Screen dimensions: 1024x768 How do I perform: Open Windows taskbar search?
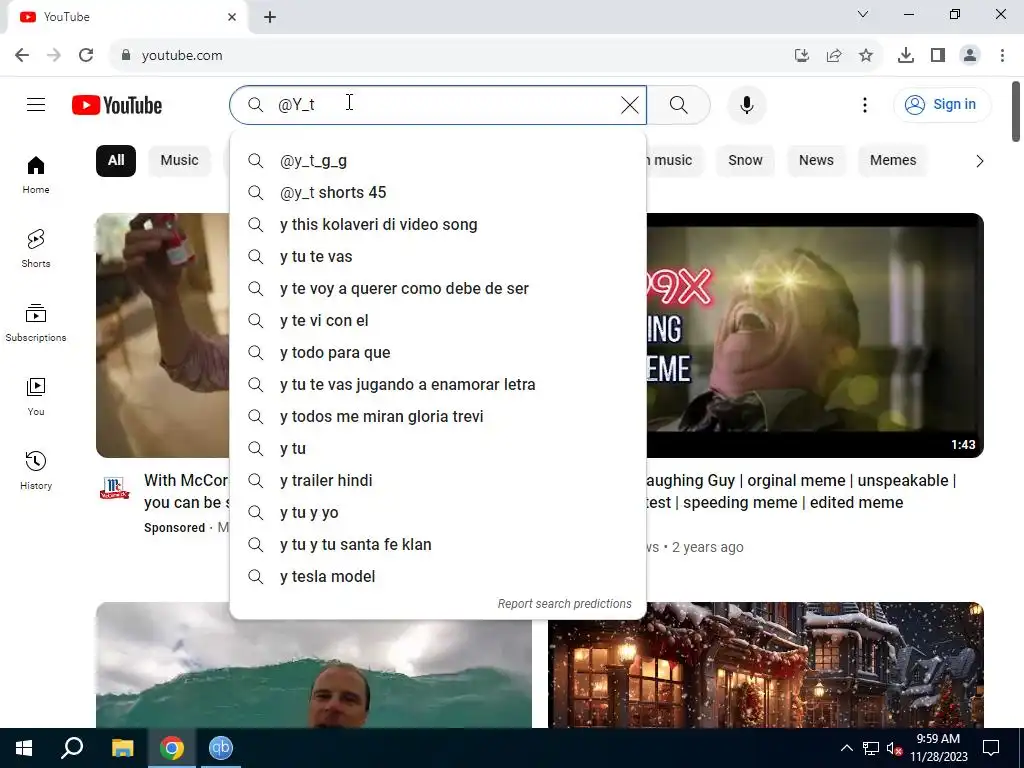click(72, 748)
